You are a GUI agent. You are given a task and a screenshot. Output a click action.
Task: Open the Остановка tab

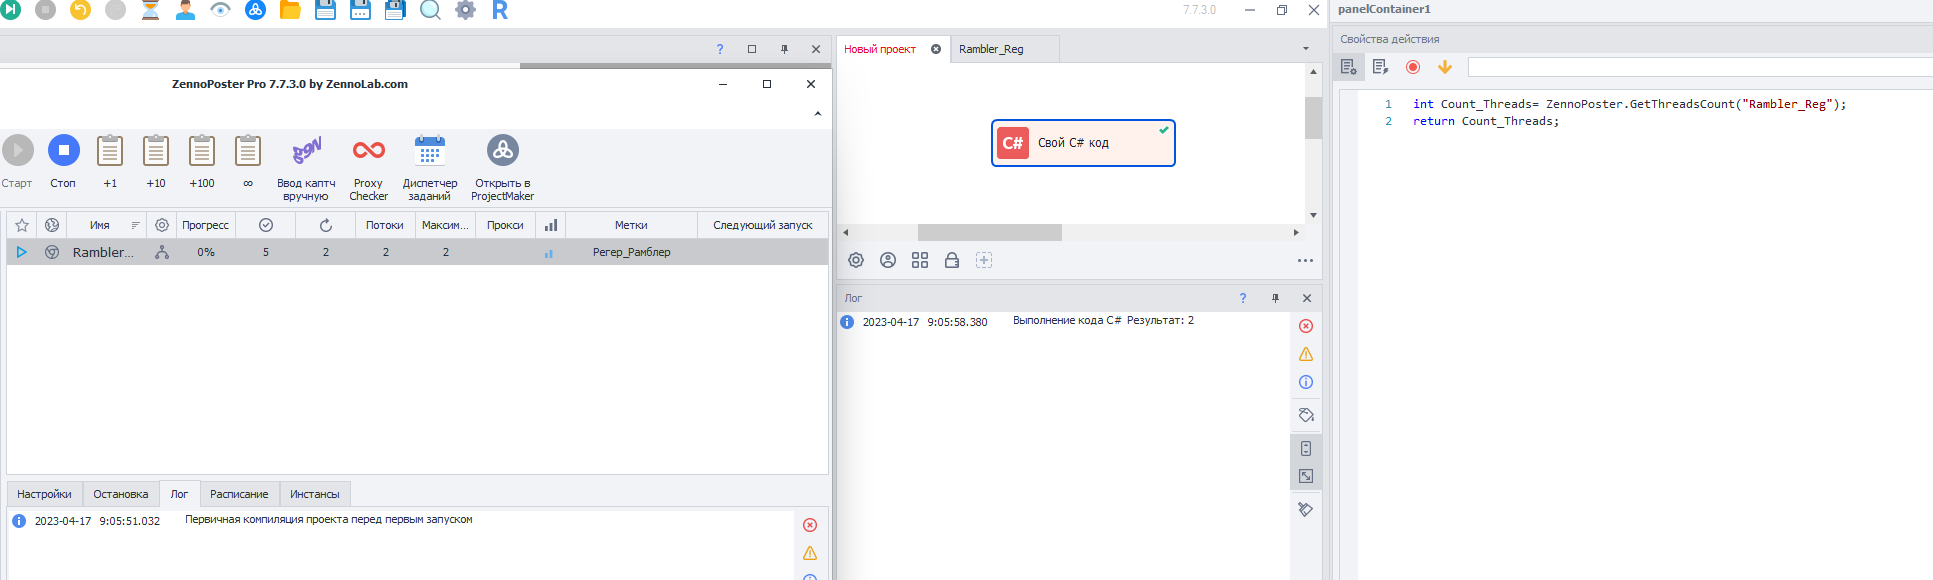[121, 494]
